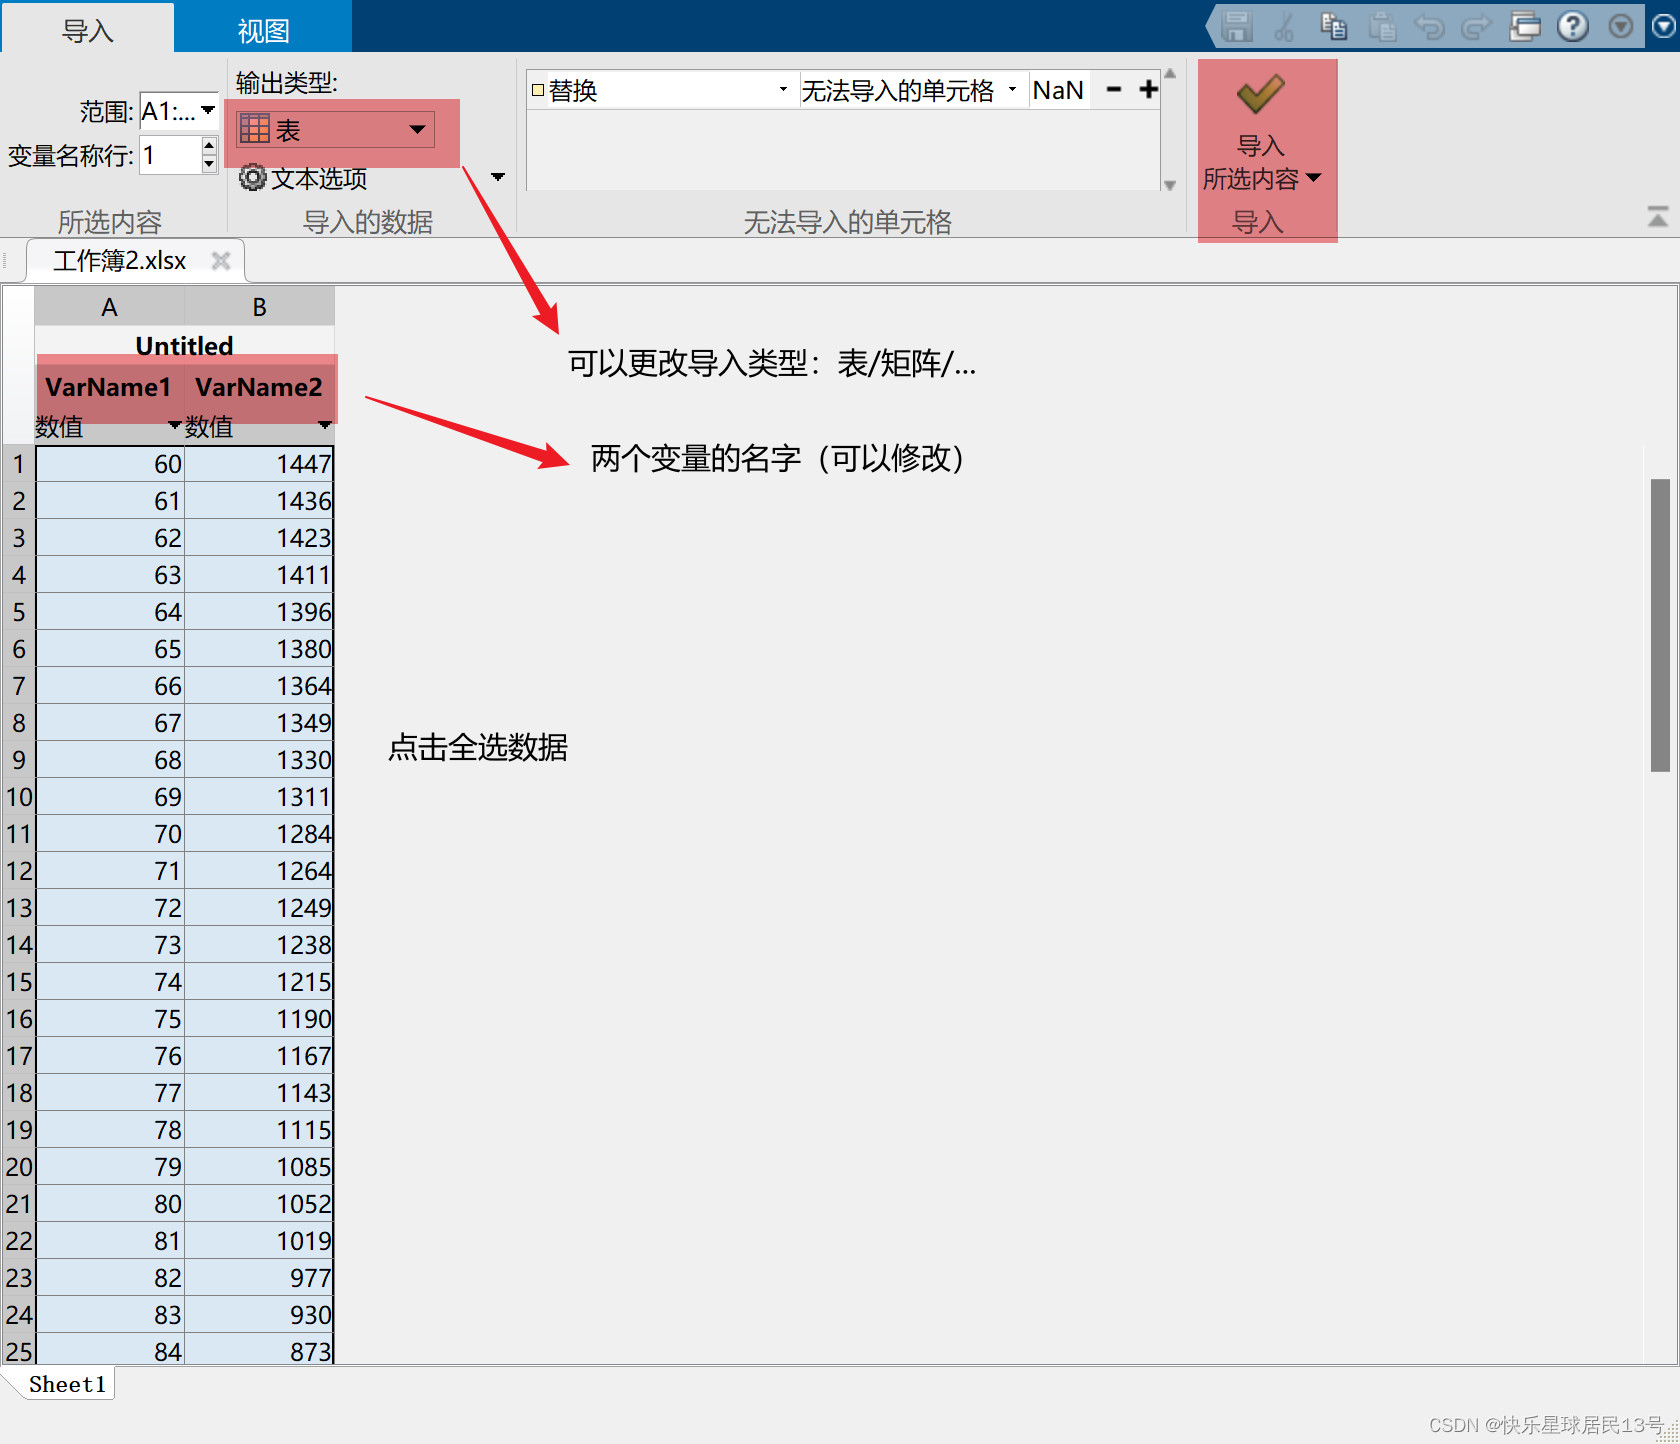Click the green checkmark import icon
The height and width of the screenshot is (1444, 1680).
(1261, 95)
